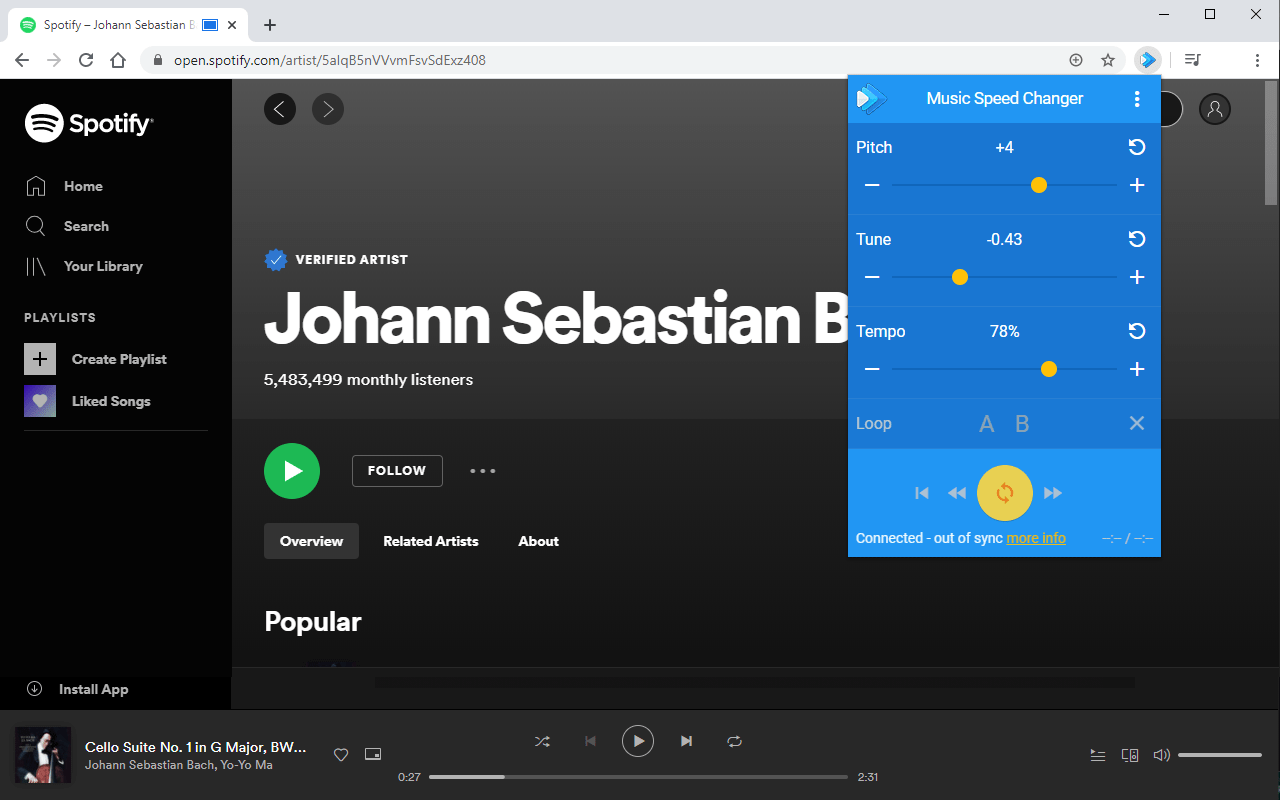Open the play queue panel
The image size is (1280, 800).
1098,755
